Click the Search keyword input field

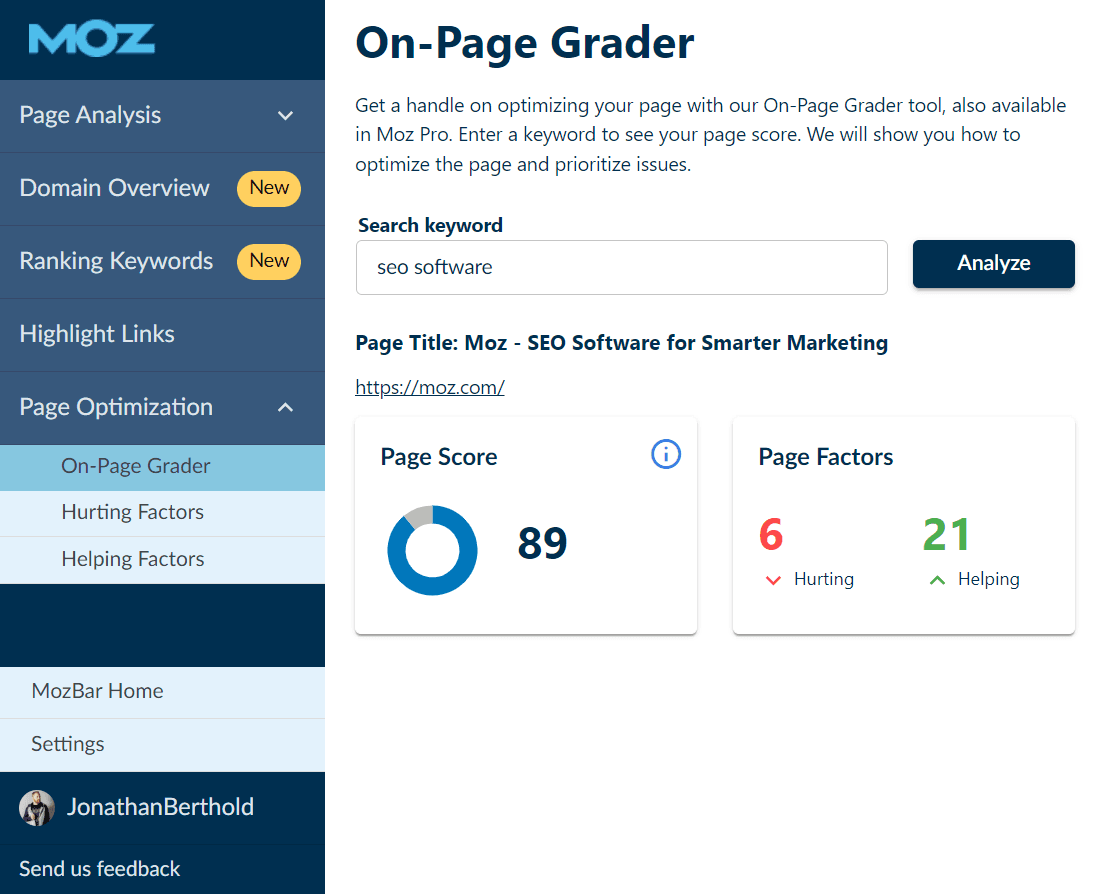pos(621,268)
